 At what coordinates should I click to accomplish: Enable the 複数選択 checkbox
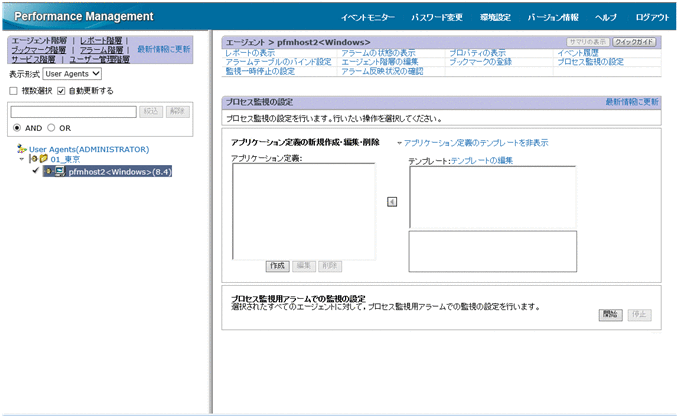tap(13, 91)
